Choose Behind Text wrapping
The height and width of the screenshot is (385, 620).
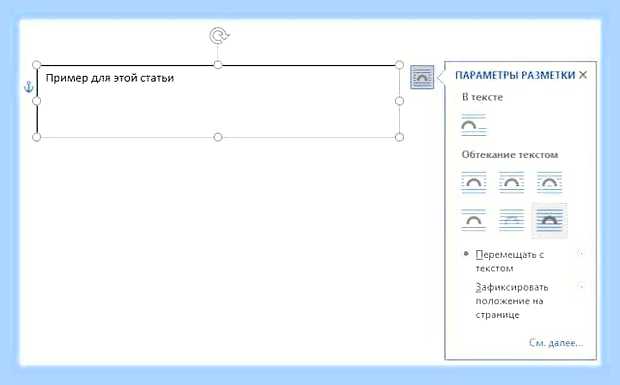511,220
